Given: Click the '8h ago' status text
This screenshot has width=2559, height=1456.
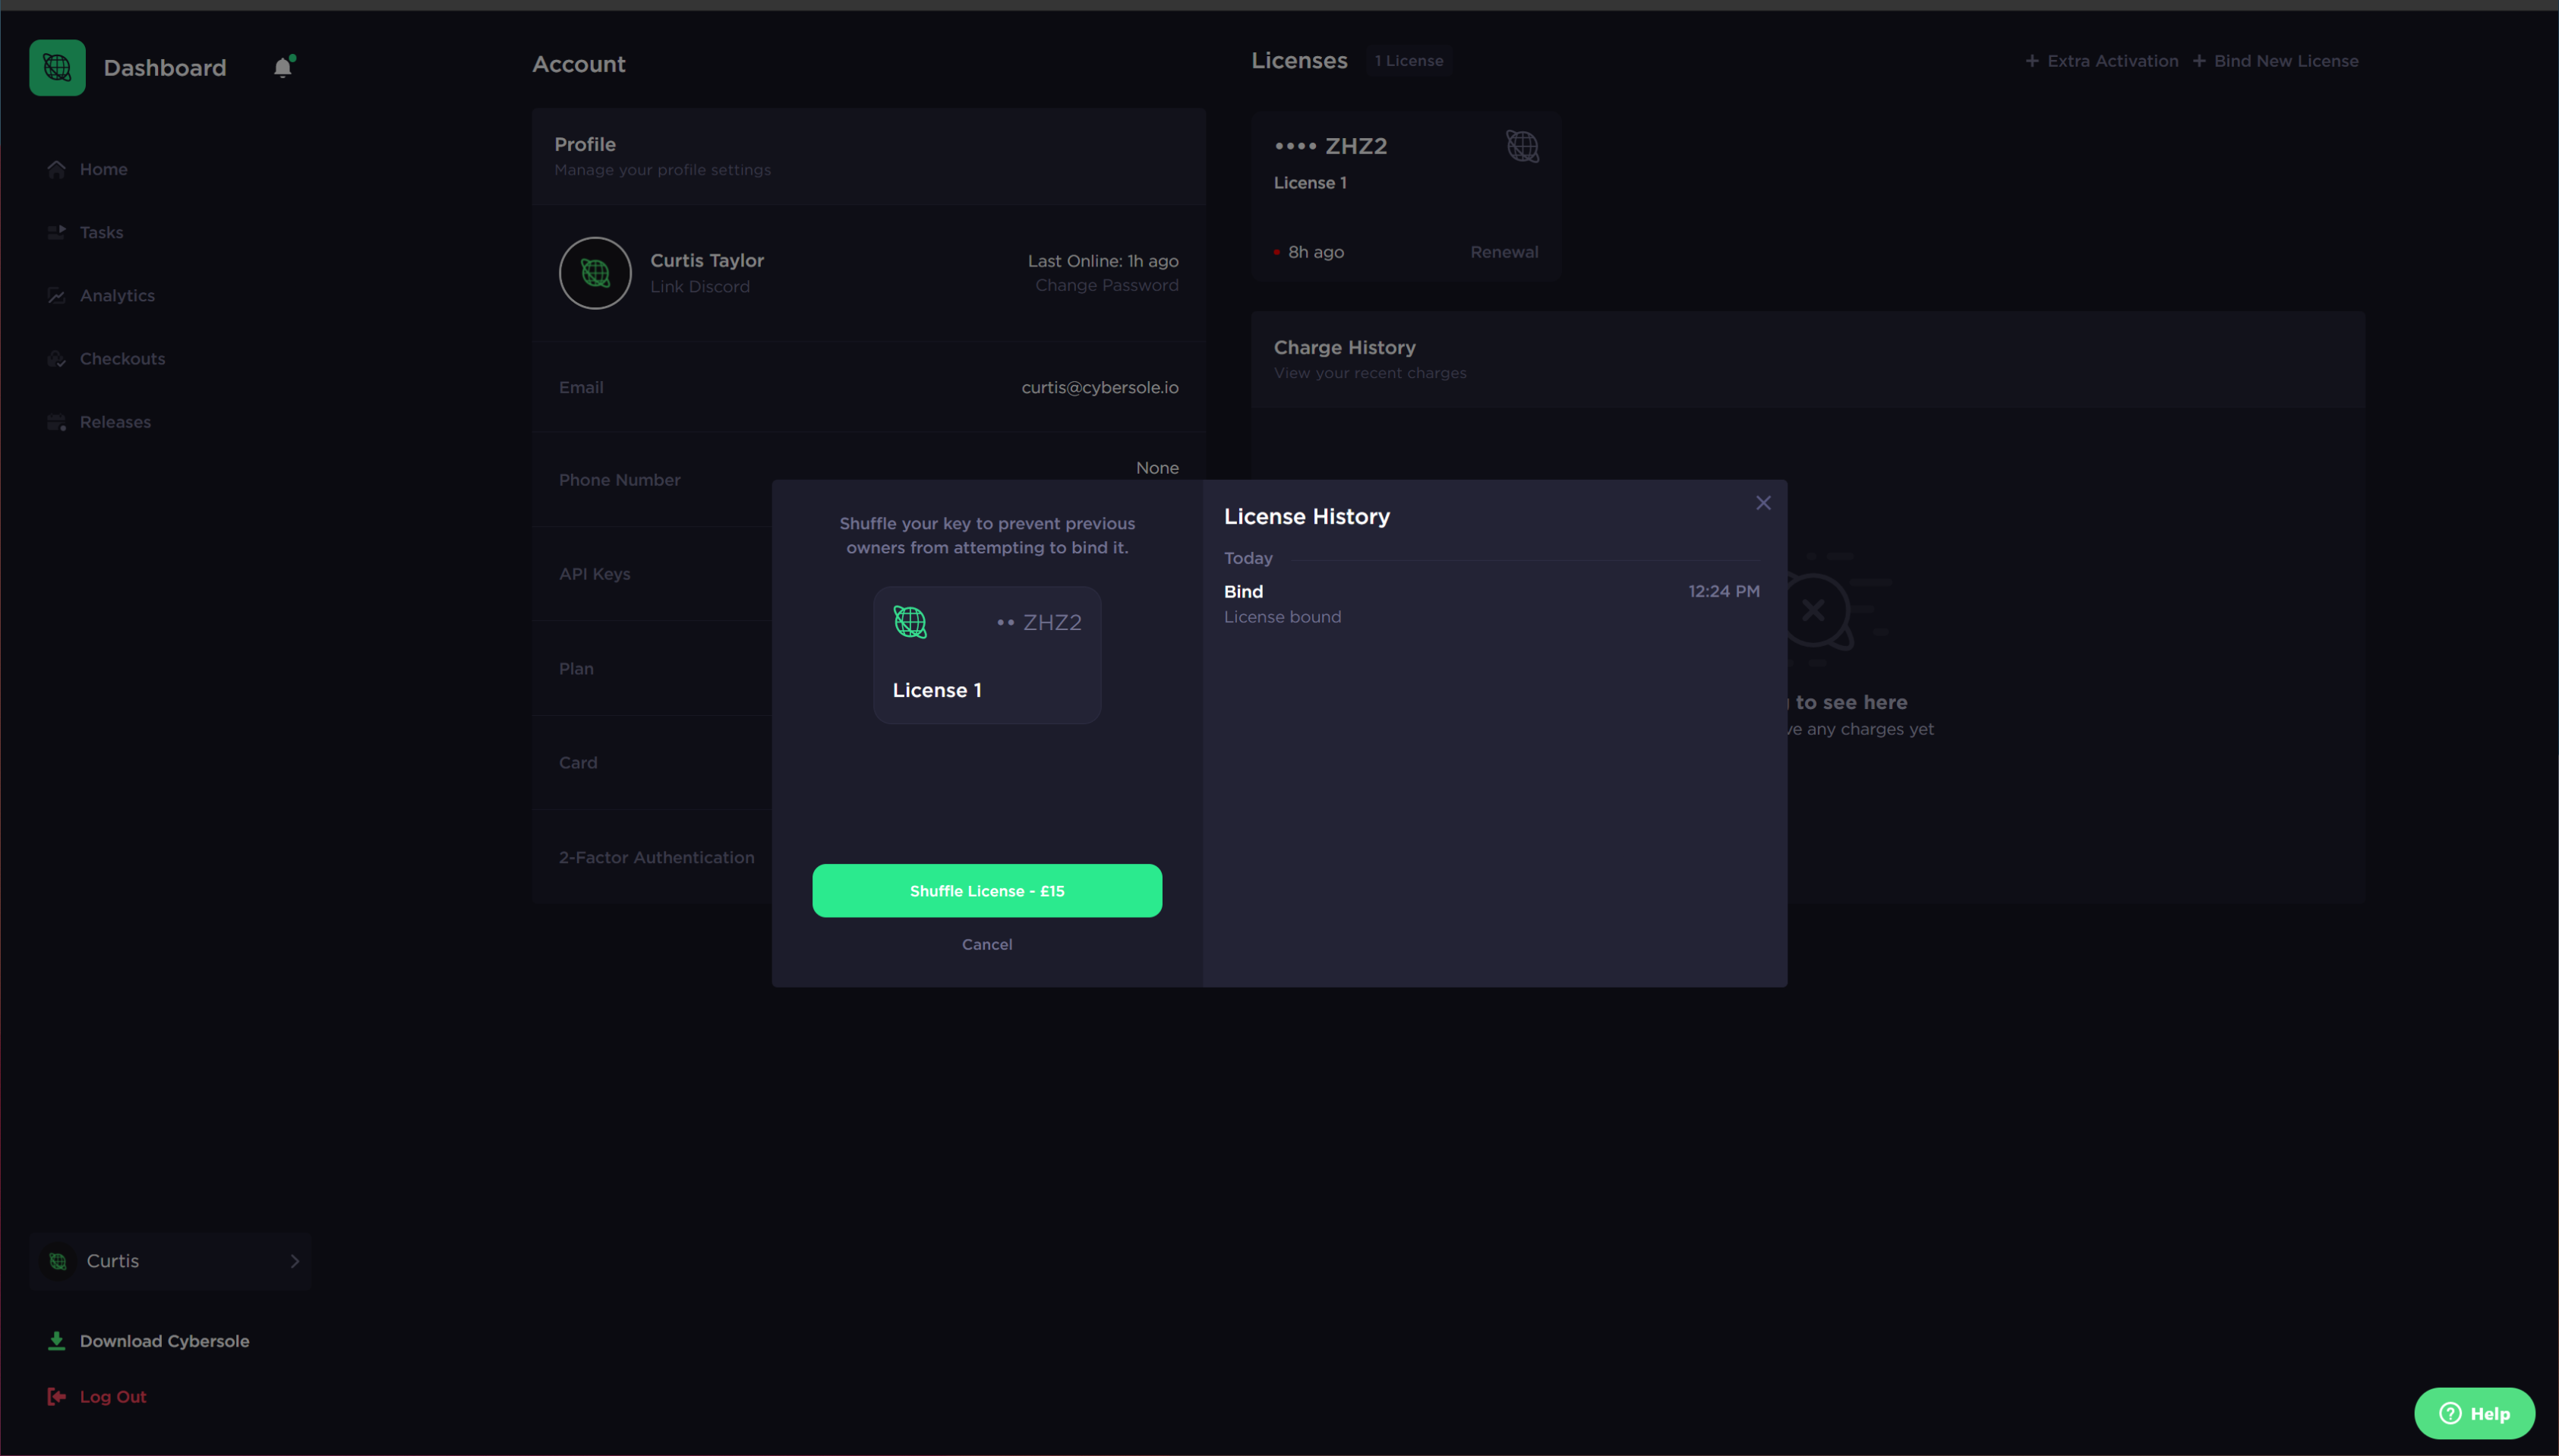Looking at the screenshot, I should 1316,252.
